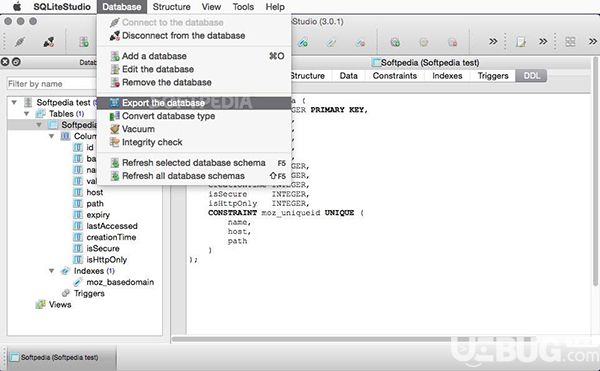Switch to the Triggers tab
Screen dimensions: 600x371
pos(493,76)
